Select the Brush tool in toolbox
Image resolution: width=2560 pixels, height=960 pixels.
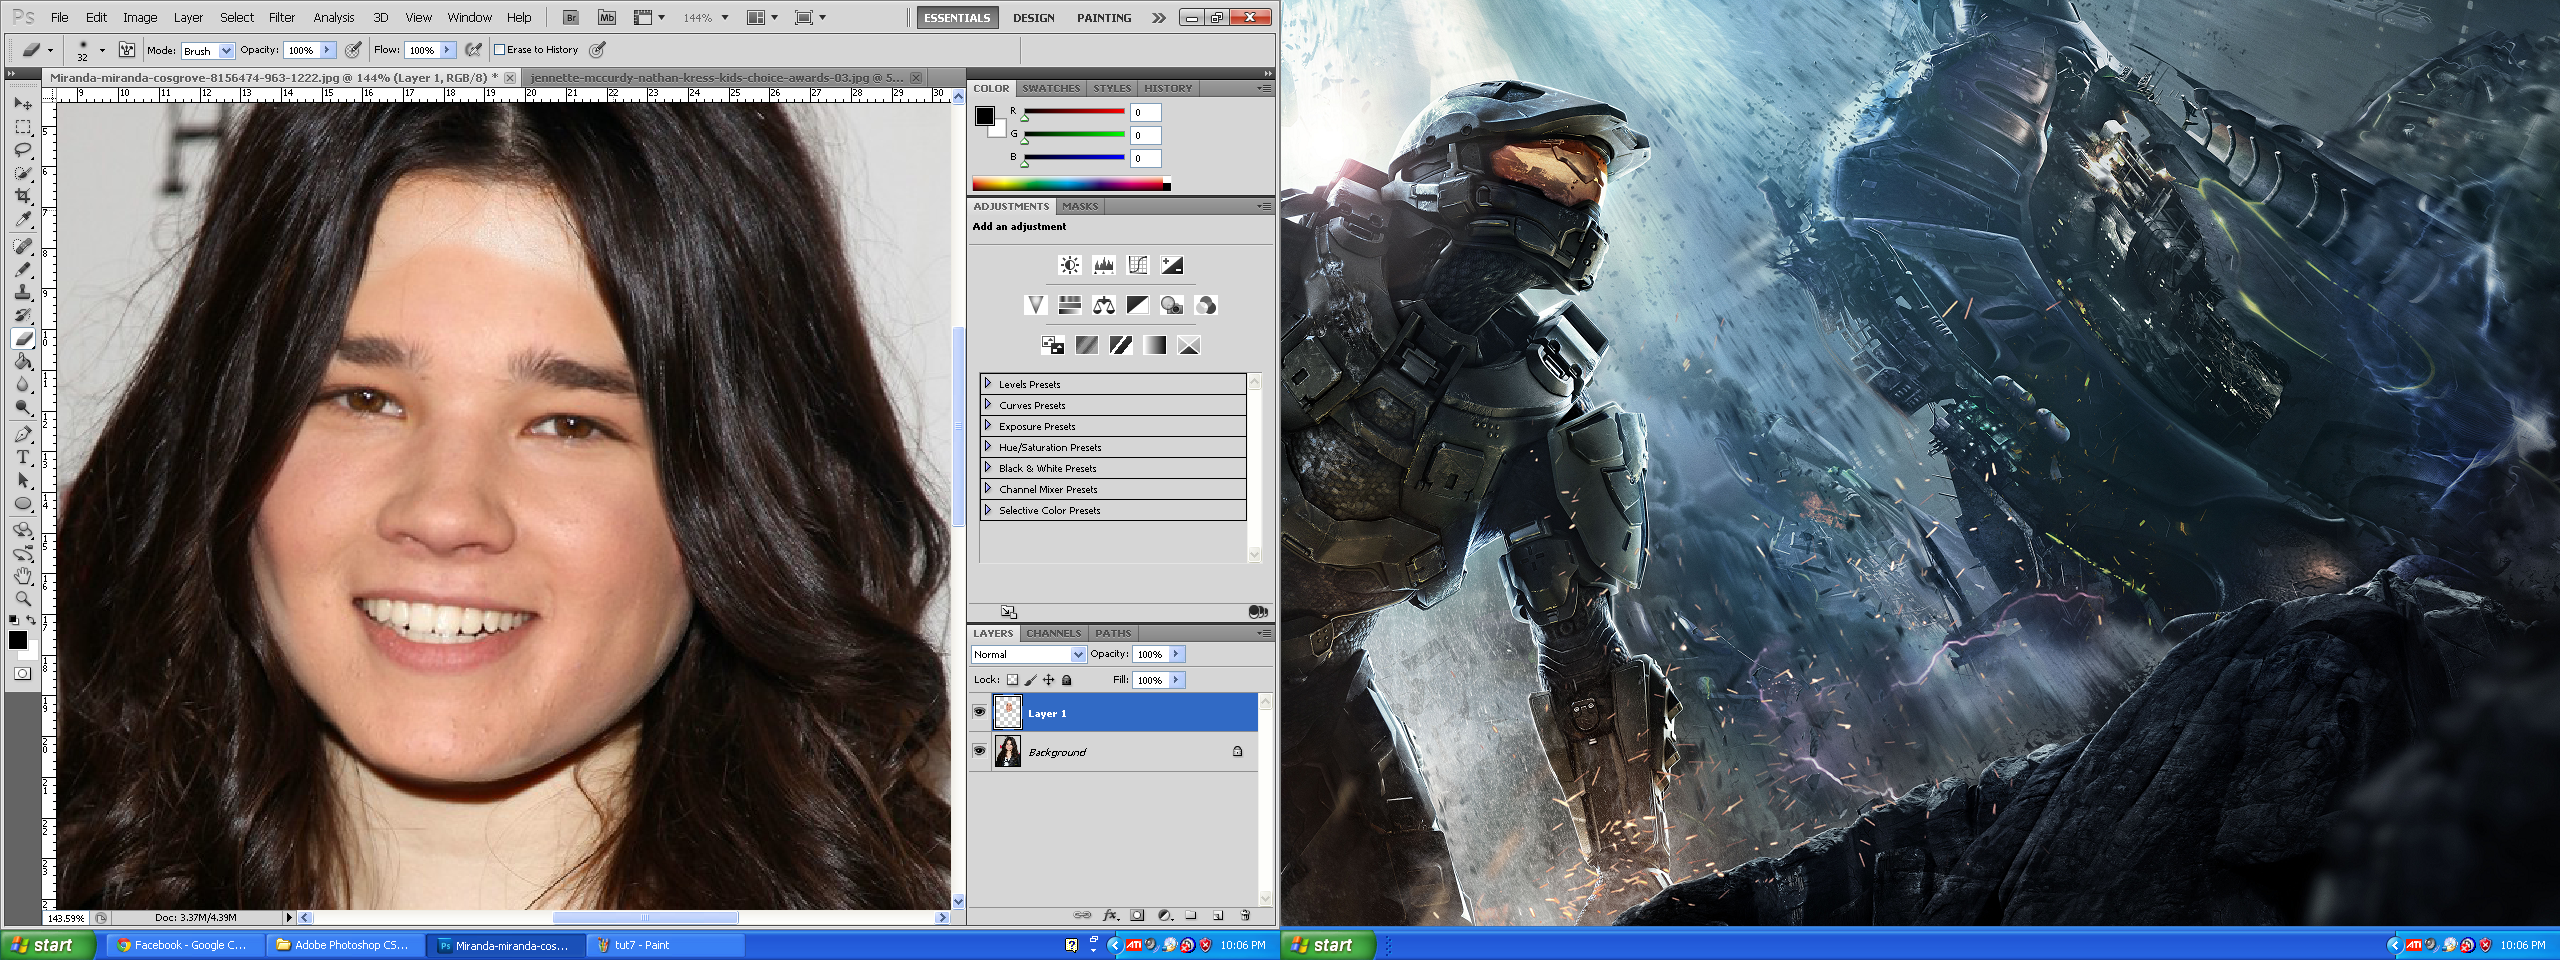click(x=23, y=269)
